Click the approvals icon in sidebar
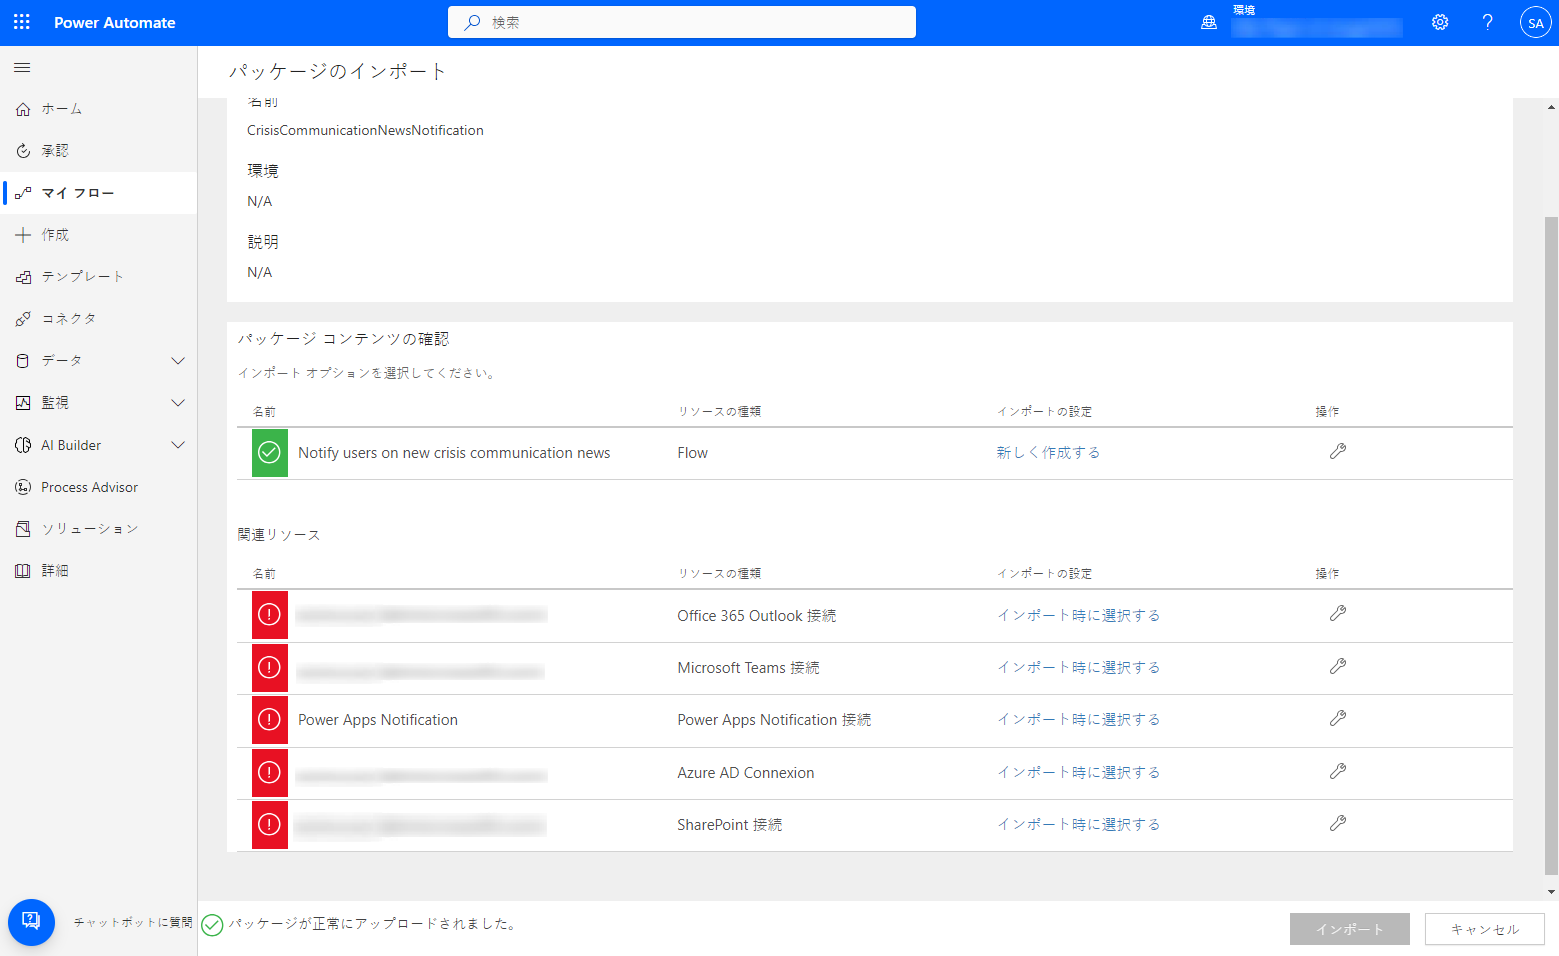The width and height of the screenshot is (1559, 956). [x=23, y=151]
